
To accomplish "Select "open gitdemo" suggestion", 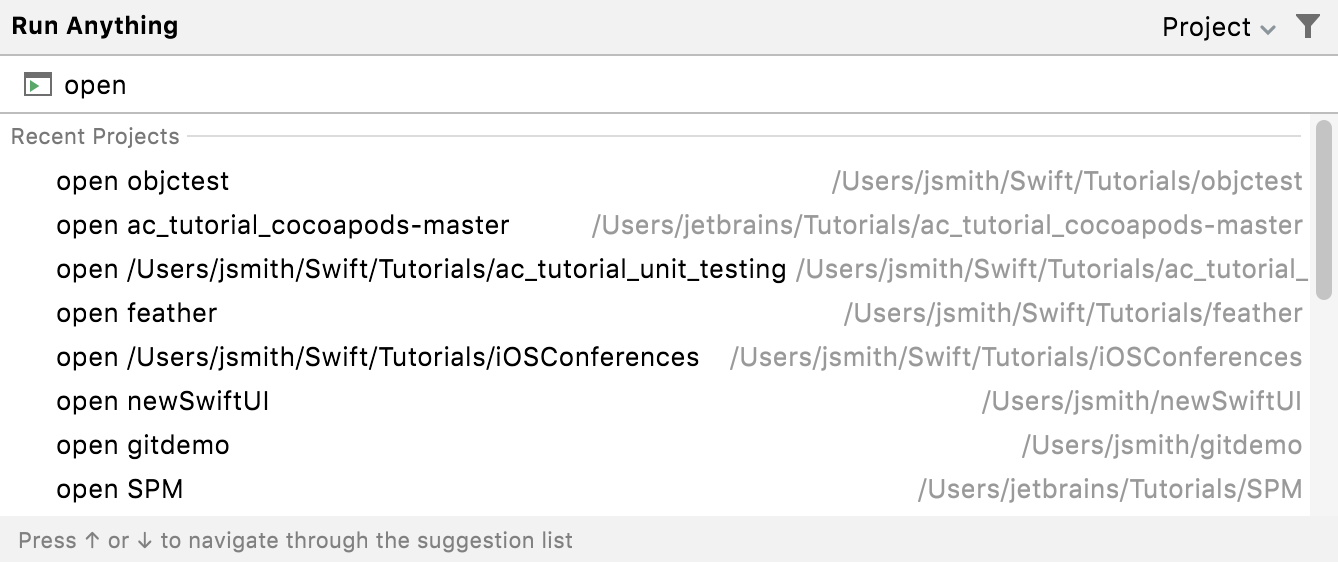I will click(x=143, y=445).
